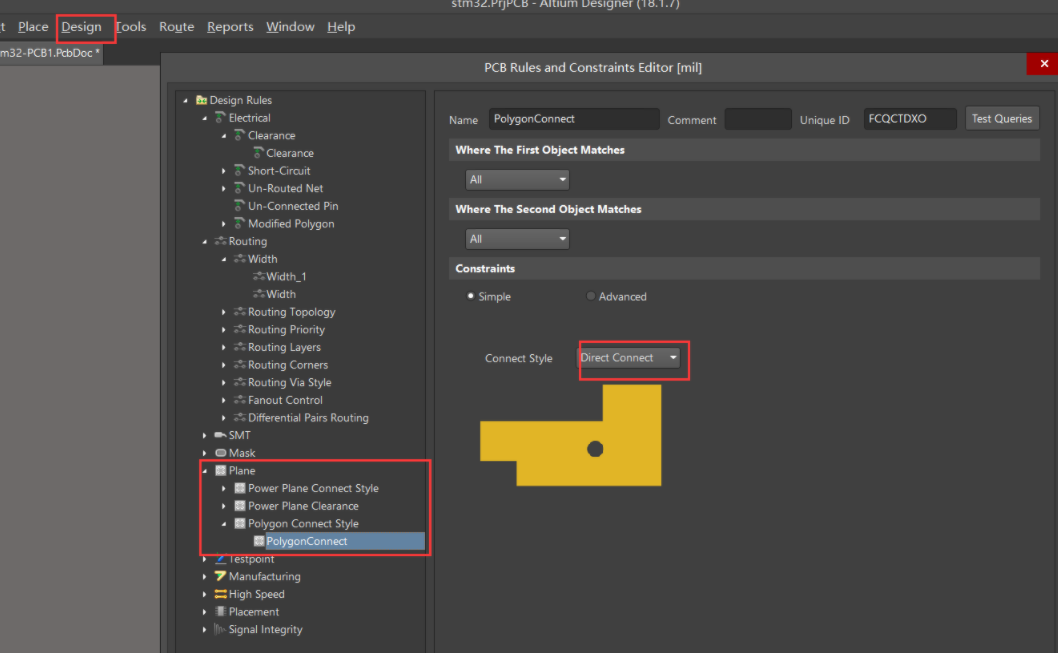1058x653 pixels.
Task: Click the Test Queries button
Action: coord(1002,119)
